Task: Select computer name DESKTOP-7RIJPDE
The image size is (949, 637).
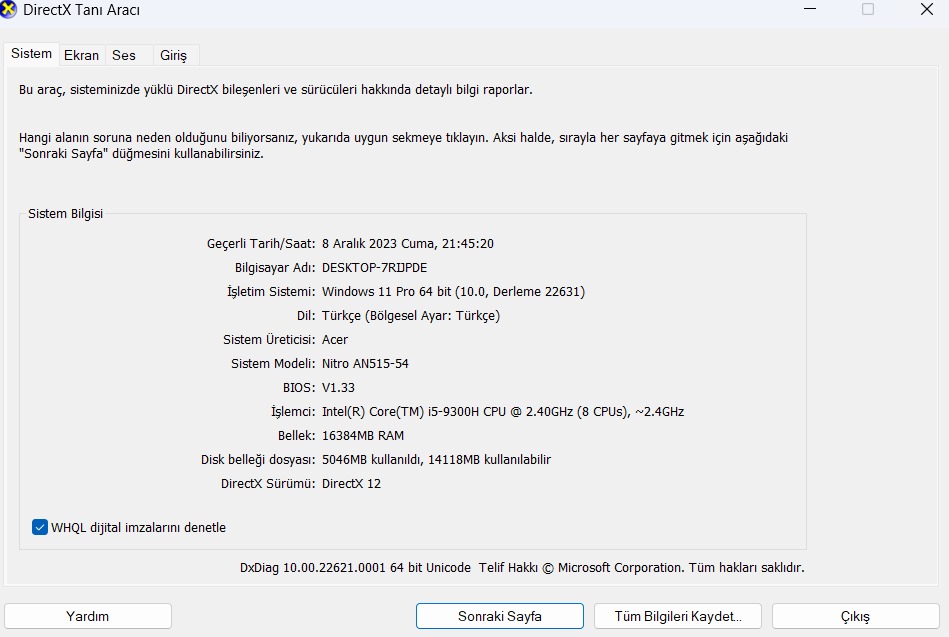Action: click(375, 268)
